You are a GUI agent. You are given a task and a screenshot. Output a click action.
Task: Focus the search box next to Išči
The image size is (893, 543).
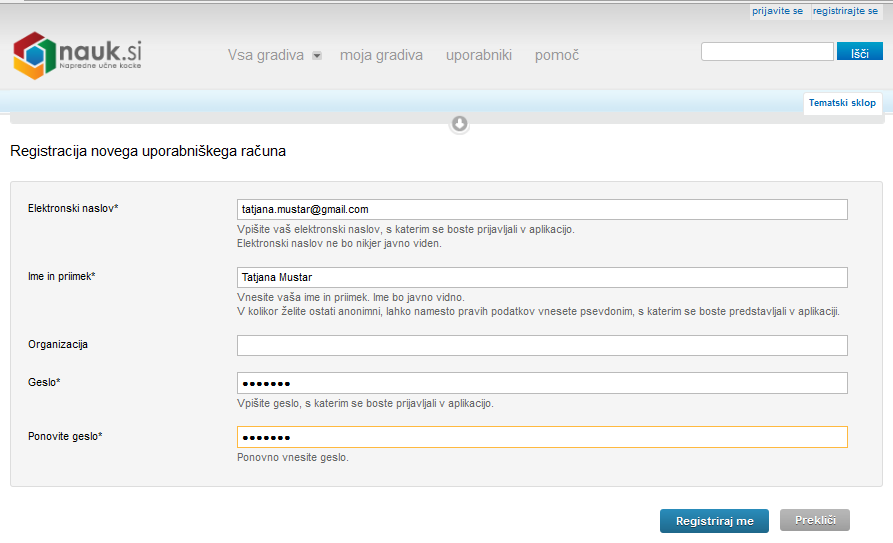point(767,52)
